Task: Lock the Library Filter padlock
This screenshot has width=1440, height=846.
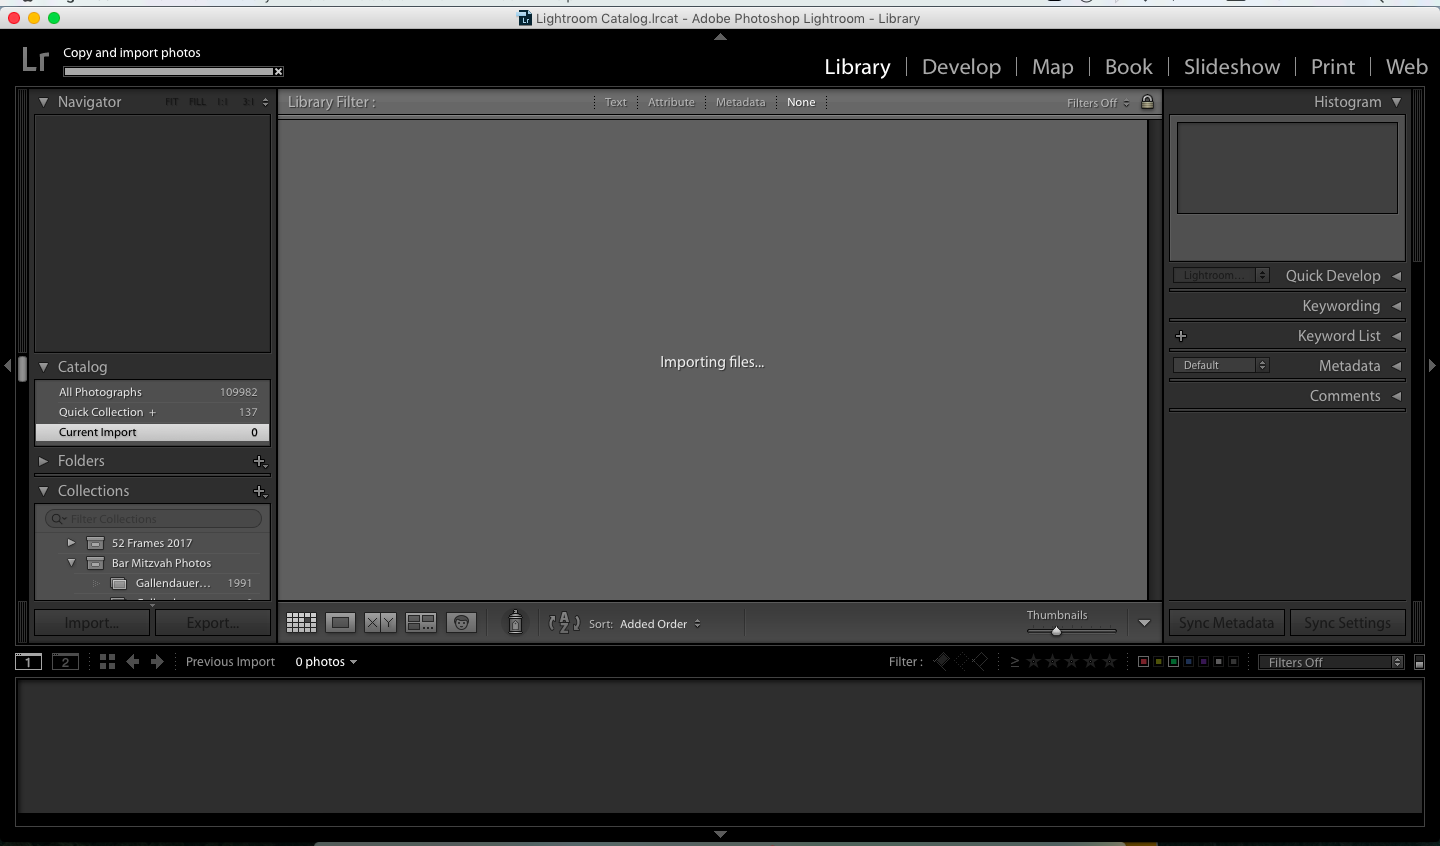Action: [1147, 102]
